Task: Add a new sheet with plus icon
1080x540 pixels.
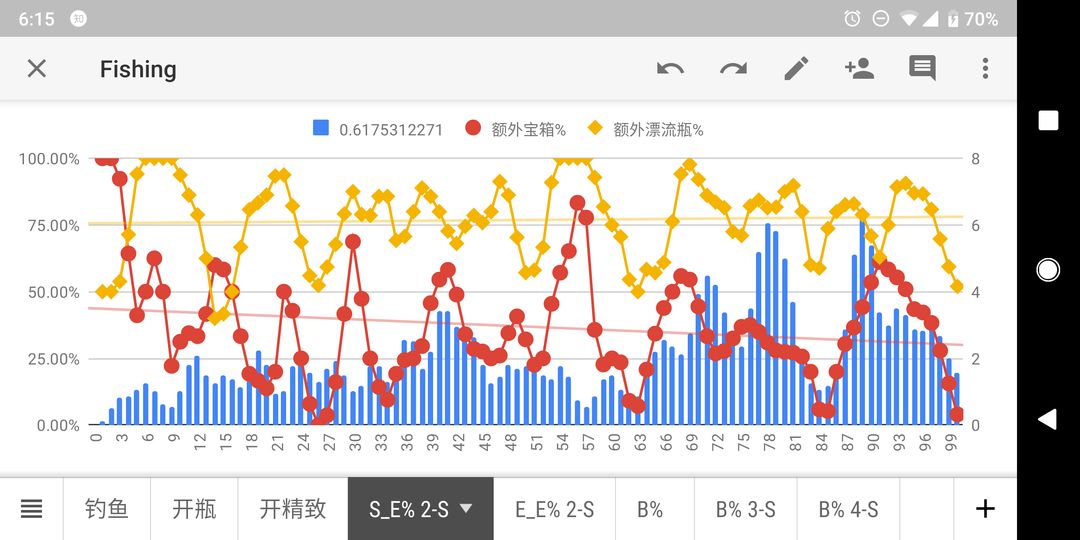Action: 985,509
